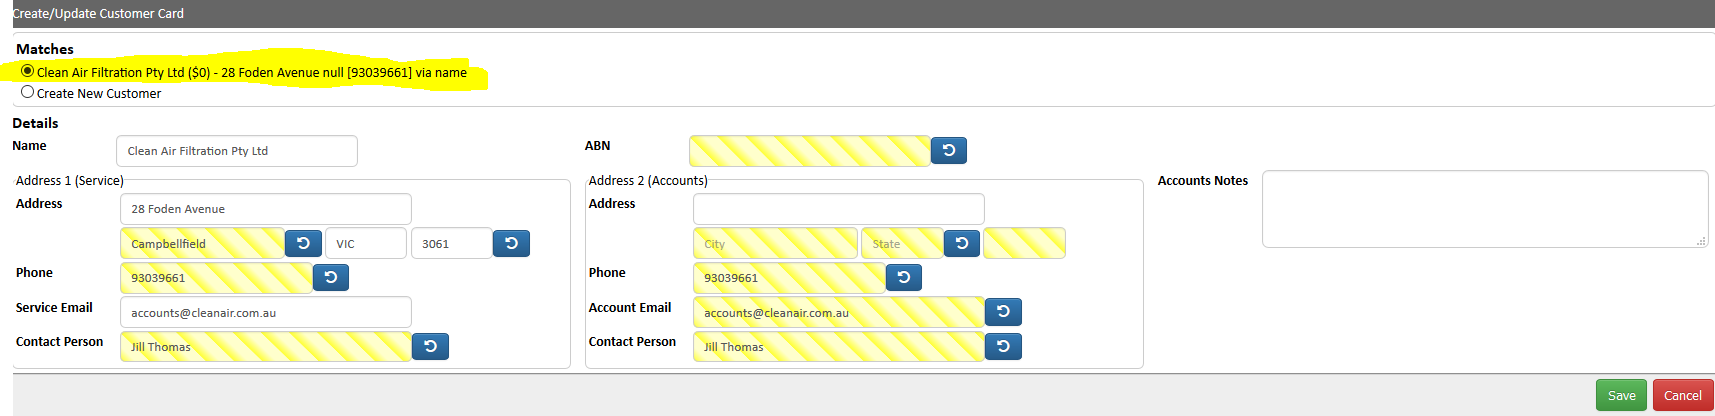Revert the service Phone 93039661 field
Viewport: 1715px width, 416px height.
(x=331, y=278)
